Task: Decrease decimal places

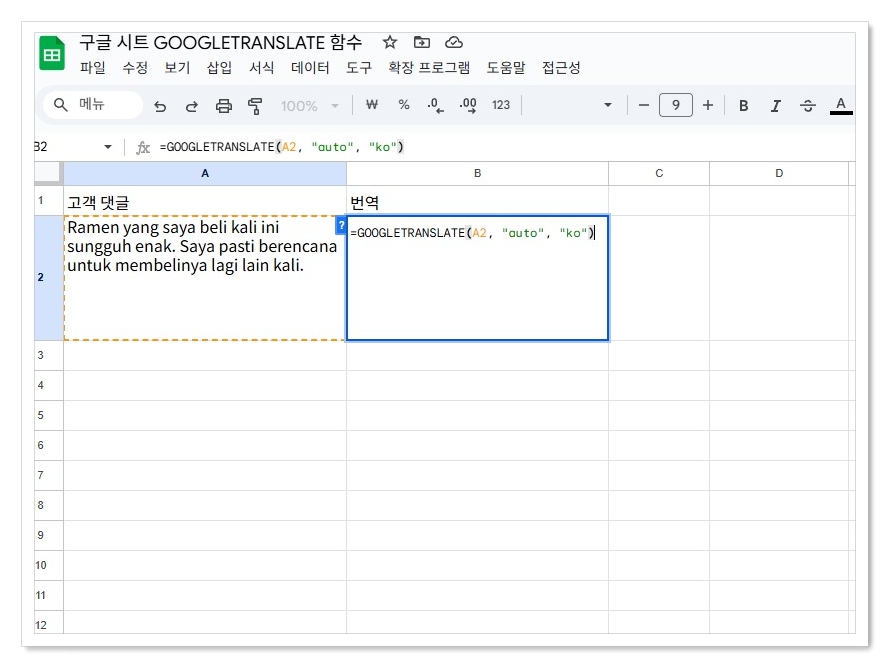Action: point(435,106)
